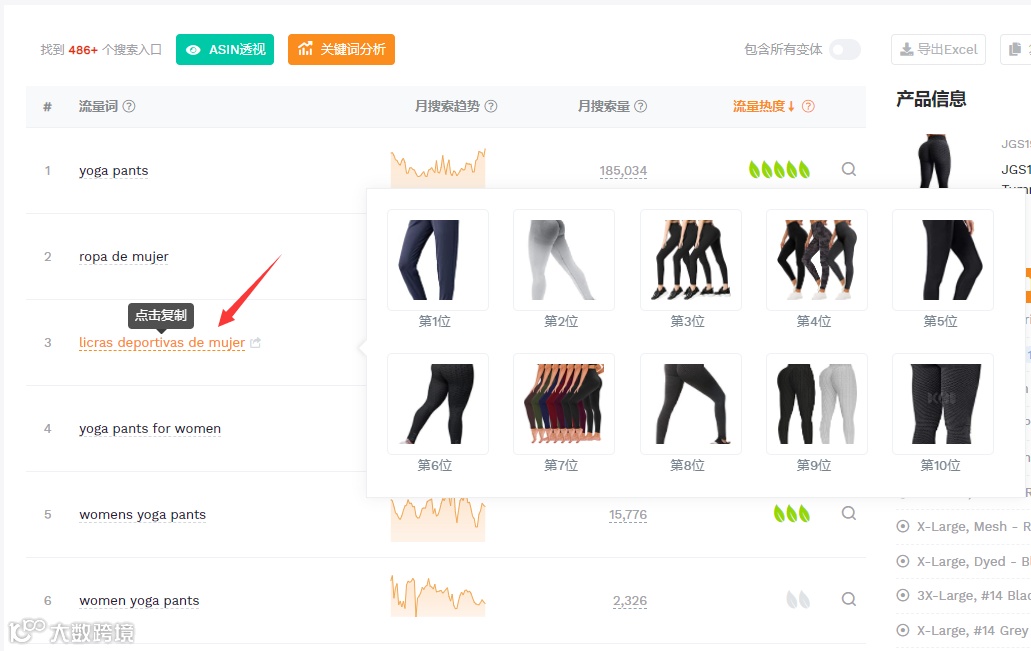The image size is (1031, 651).
Task: Show help for 月搜索量 column
Action: tap(640, 106)
